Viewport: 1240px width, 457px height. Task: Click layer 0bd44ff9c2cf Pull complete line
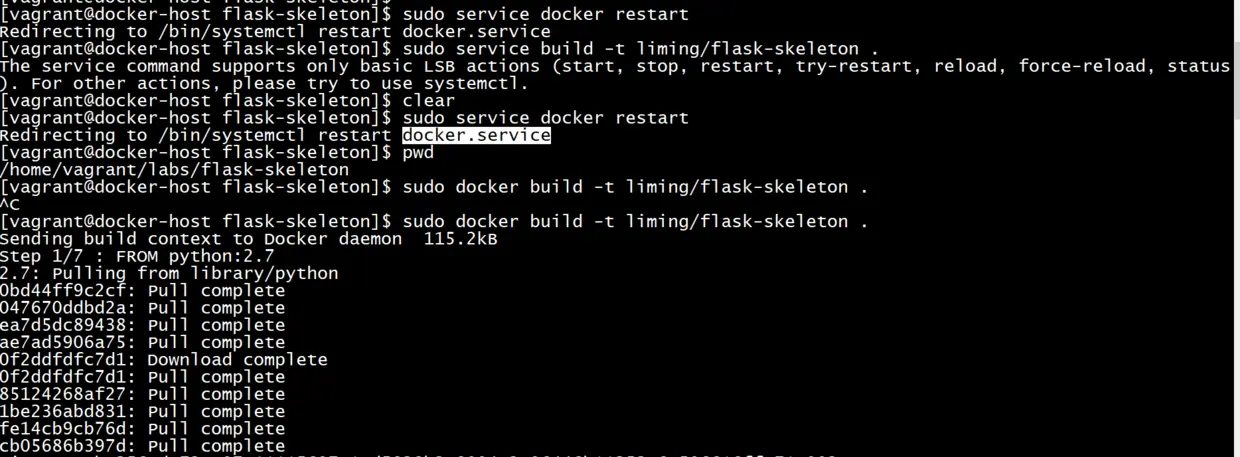pos(142,291)
